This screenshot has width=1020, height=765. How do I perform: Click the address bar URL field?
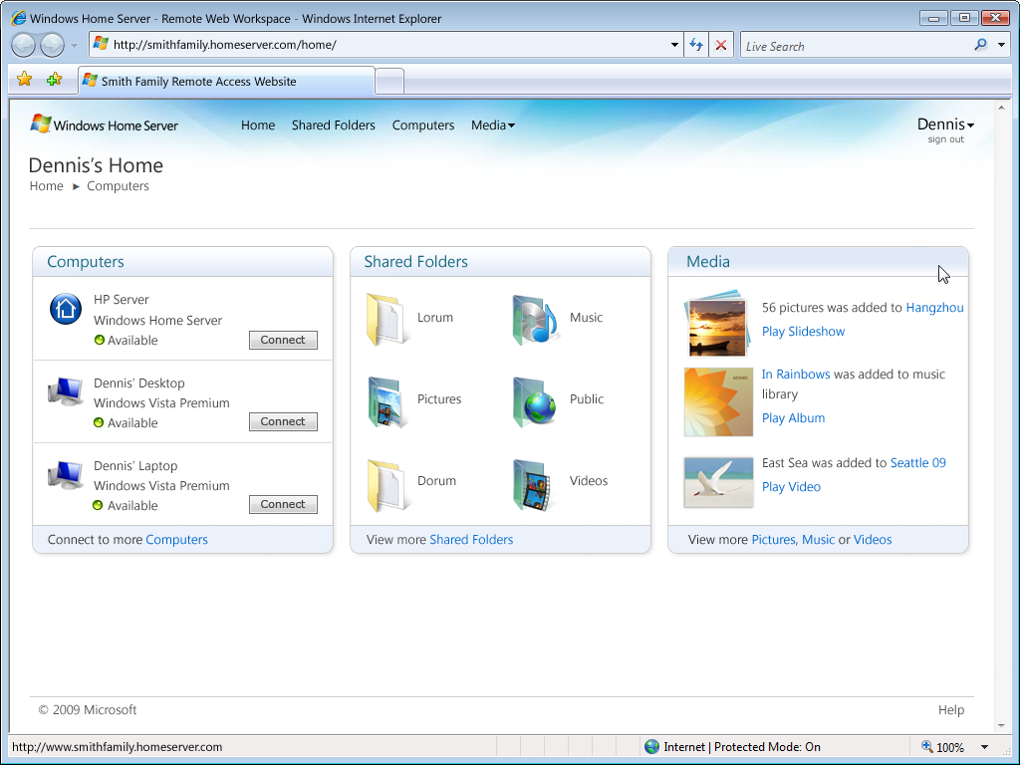[388, 45]
